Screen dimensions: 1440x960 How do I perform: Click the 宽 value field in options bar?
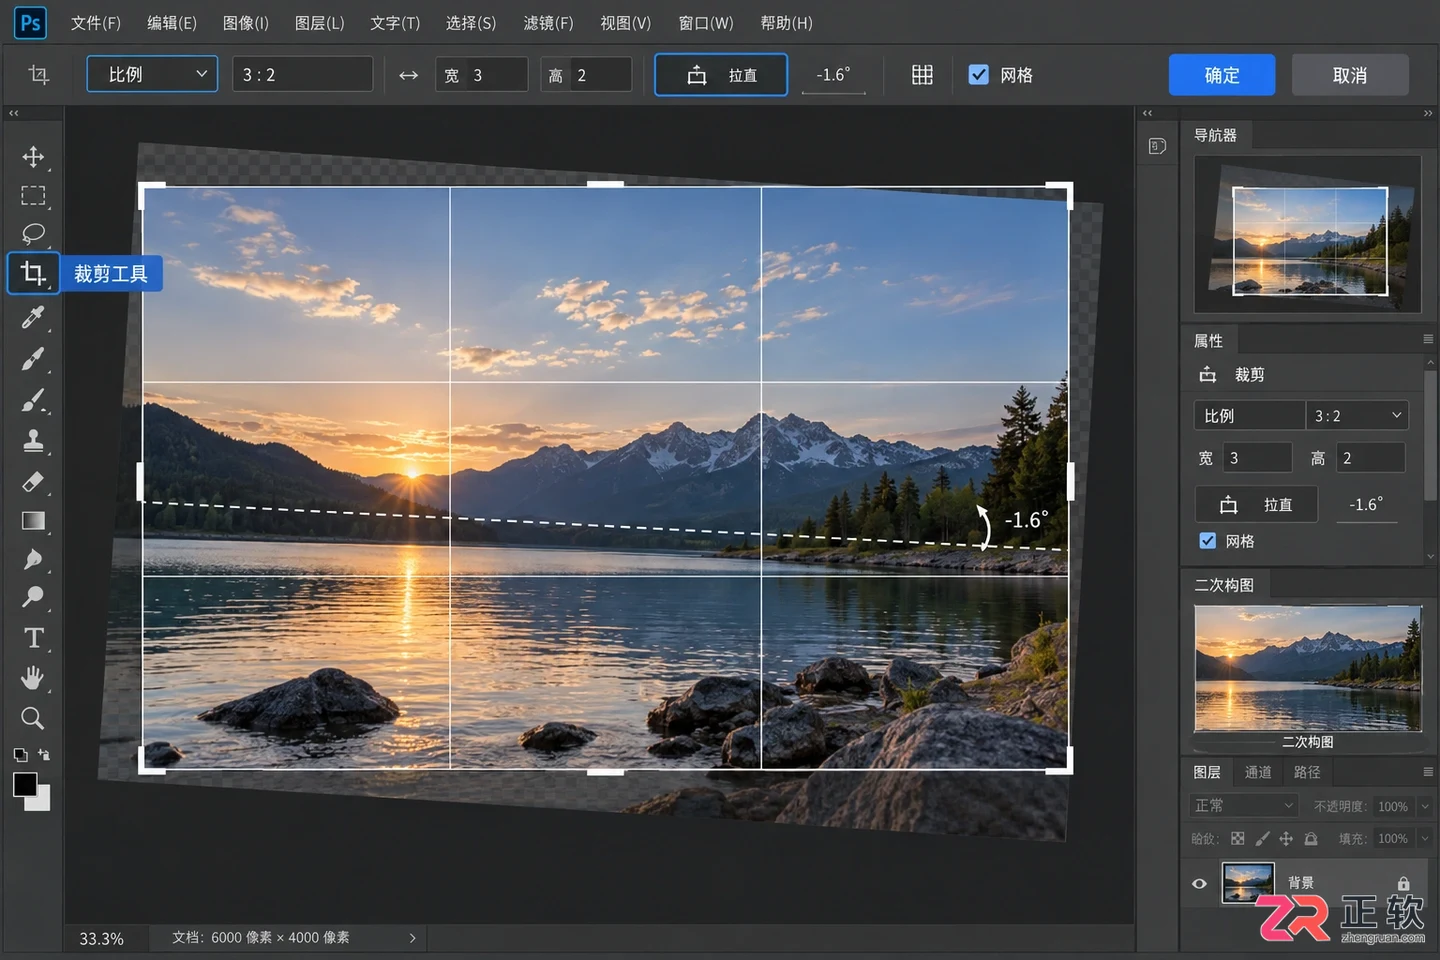[482, 75]
